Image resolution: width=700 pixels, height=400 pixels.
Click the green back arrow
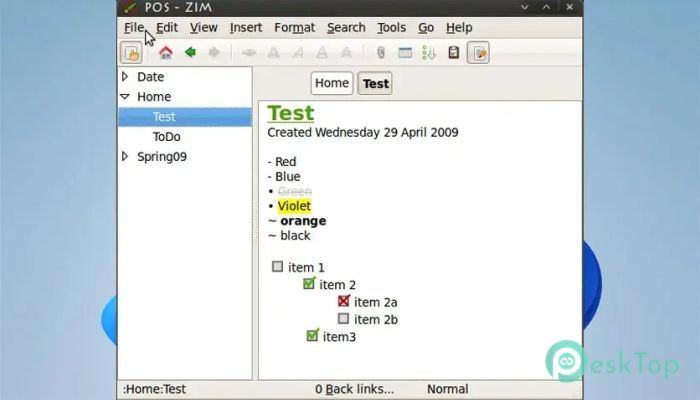point(191,53)
